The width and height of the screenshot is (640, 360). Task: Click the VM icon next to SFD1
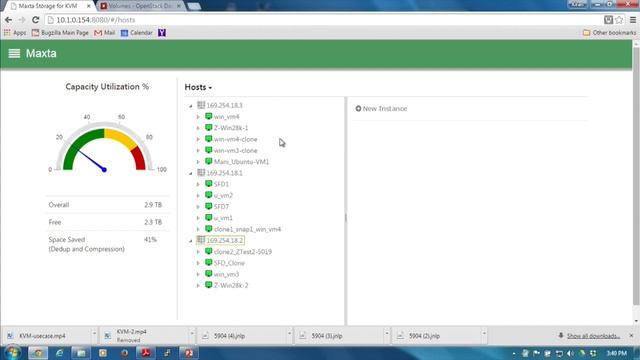point(209,184)
